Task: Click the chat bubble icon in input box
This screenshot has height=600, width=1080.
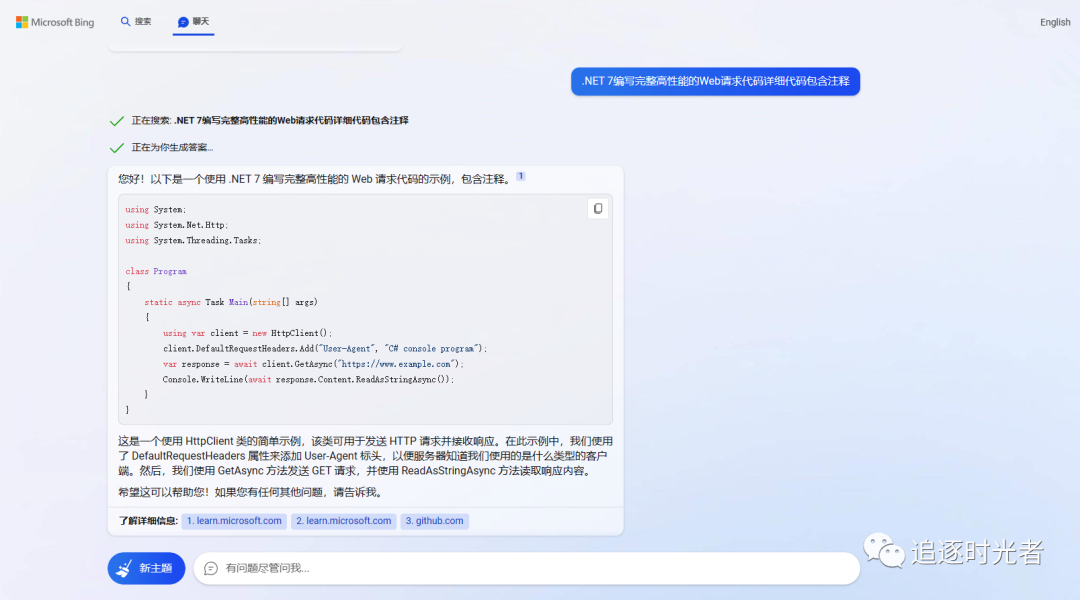Action: [x=211, y=568]
